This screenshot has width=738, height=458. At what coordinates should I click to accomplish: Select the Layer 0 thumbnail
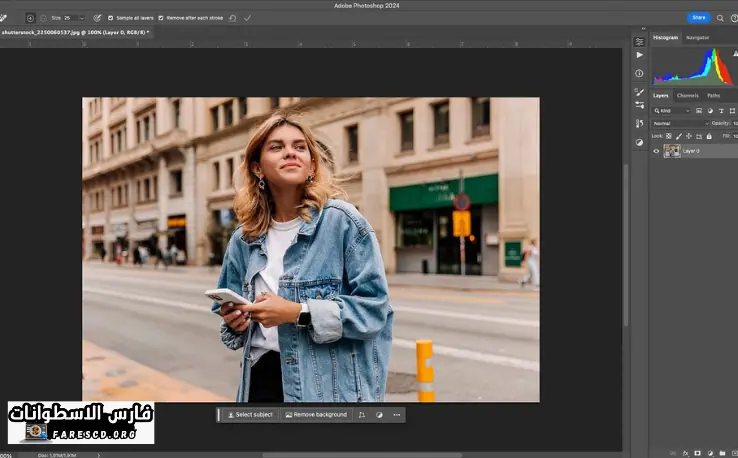point(672,151)
